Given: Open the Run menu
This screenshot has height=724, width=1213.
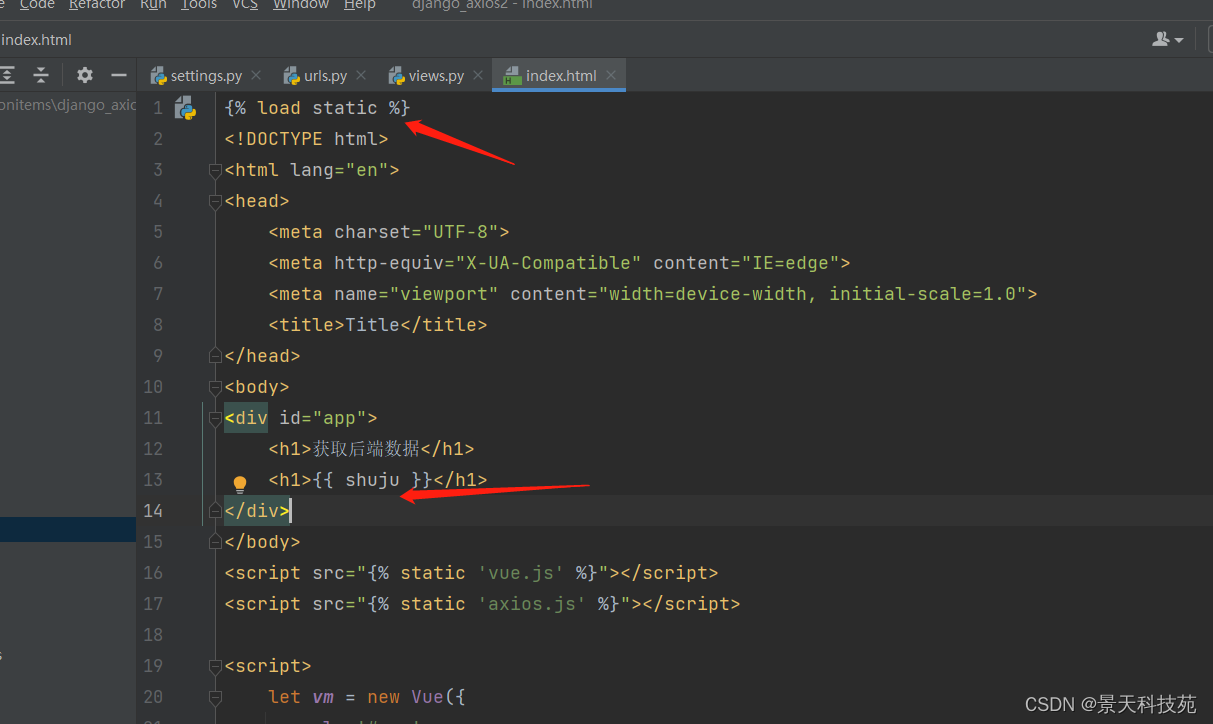Looking at the screenshot, I should coord(153,5).
